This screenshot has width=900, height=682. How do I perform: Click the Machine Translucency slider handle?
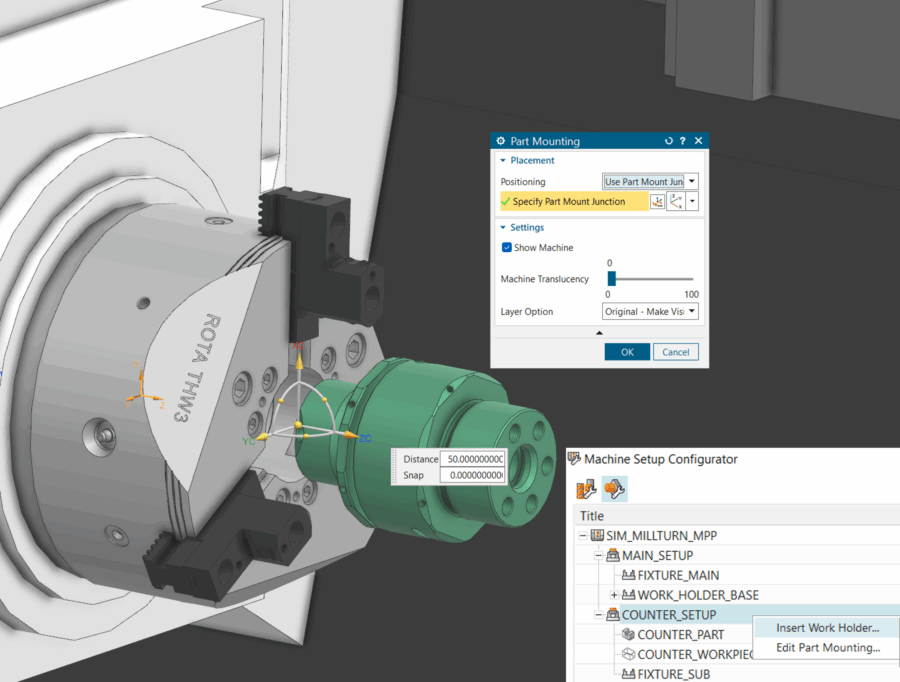611,279
